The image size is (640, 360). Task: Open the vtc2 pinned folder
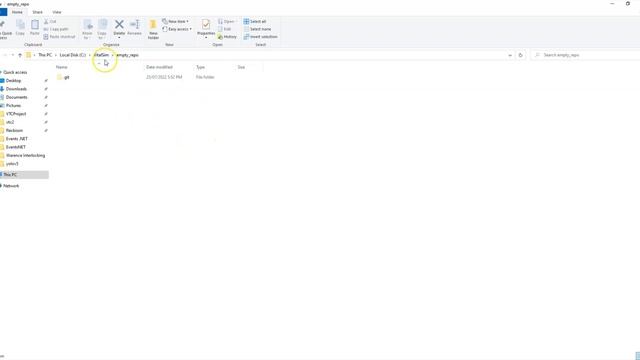click(x=10, y=122)
